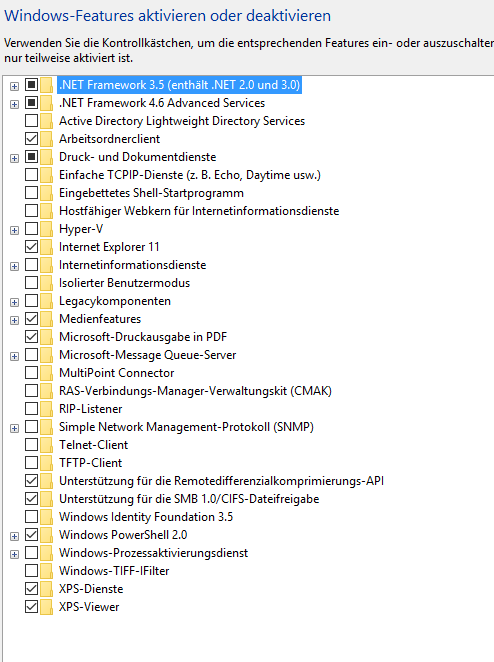Click the folder icon beside Hyper-V

46,229
